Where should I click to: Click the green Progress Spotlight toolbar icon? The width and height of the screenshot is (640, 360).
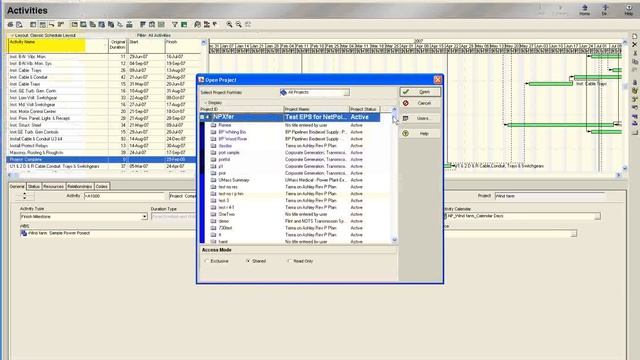coord(184,24)
